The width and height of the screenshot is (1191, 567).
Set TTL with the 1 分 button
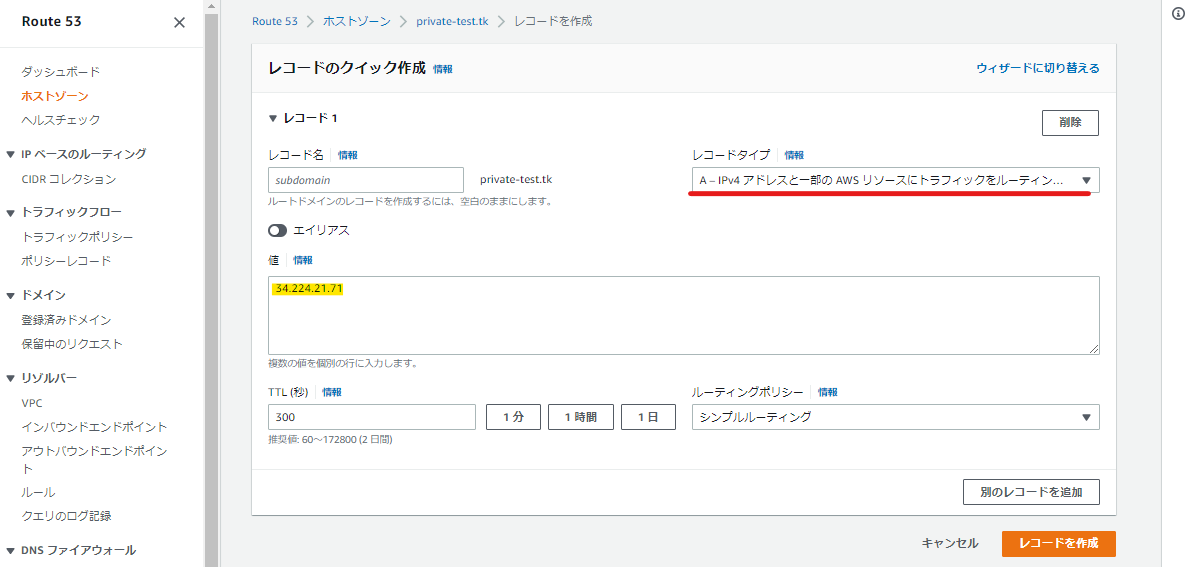(513, 417)
